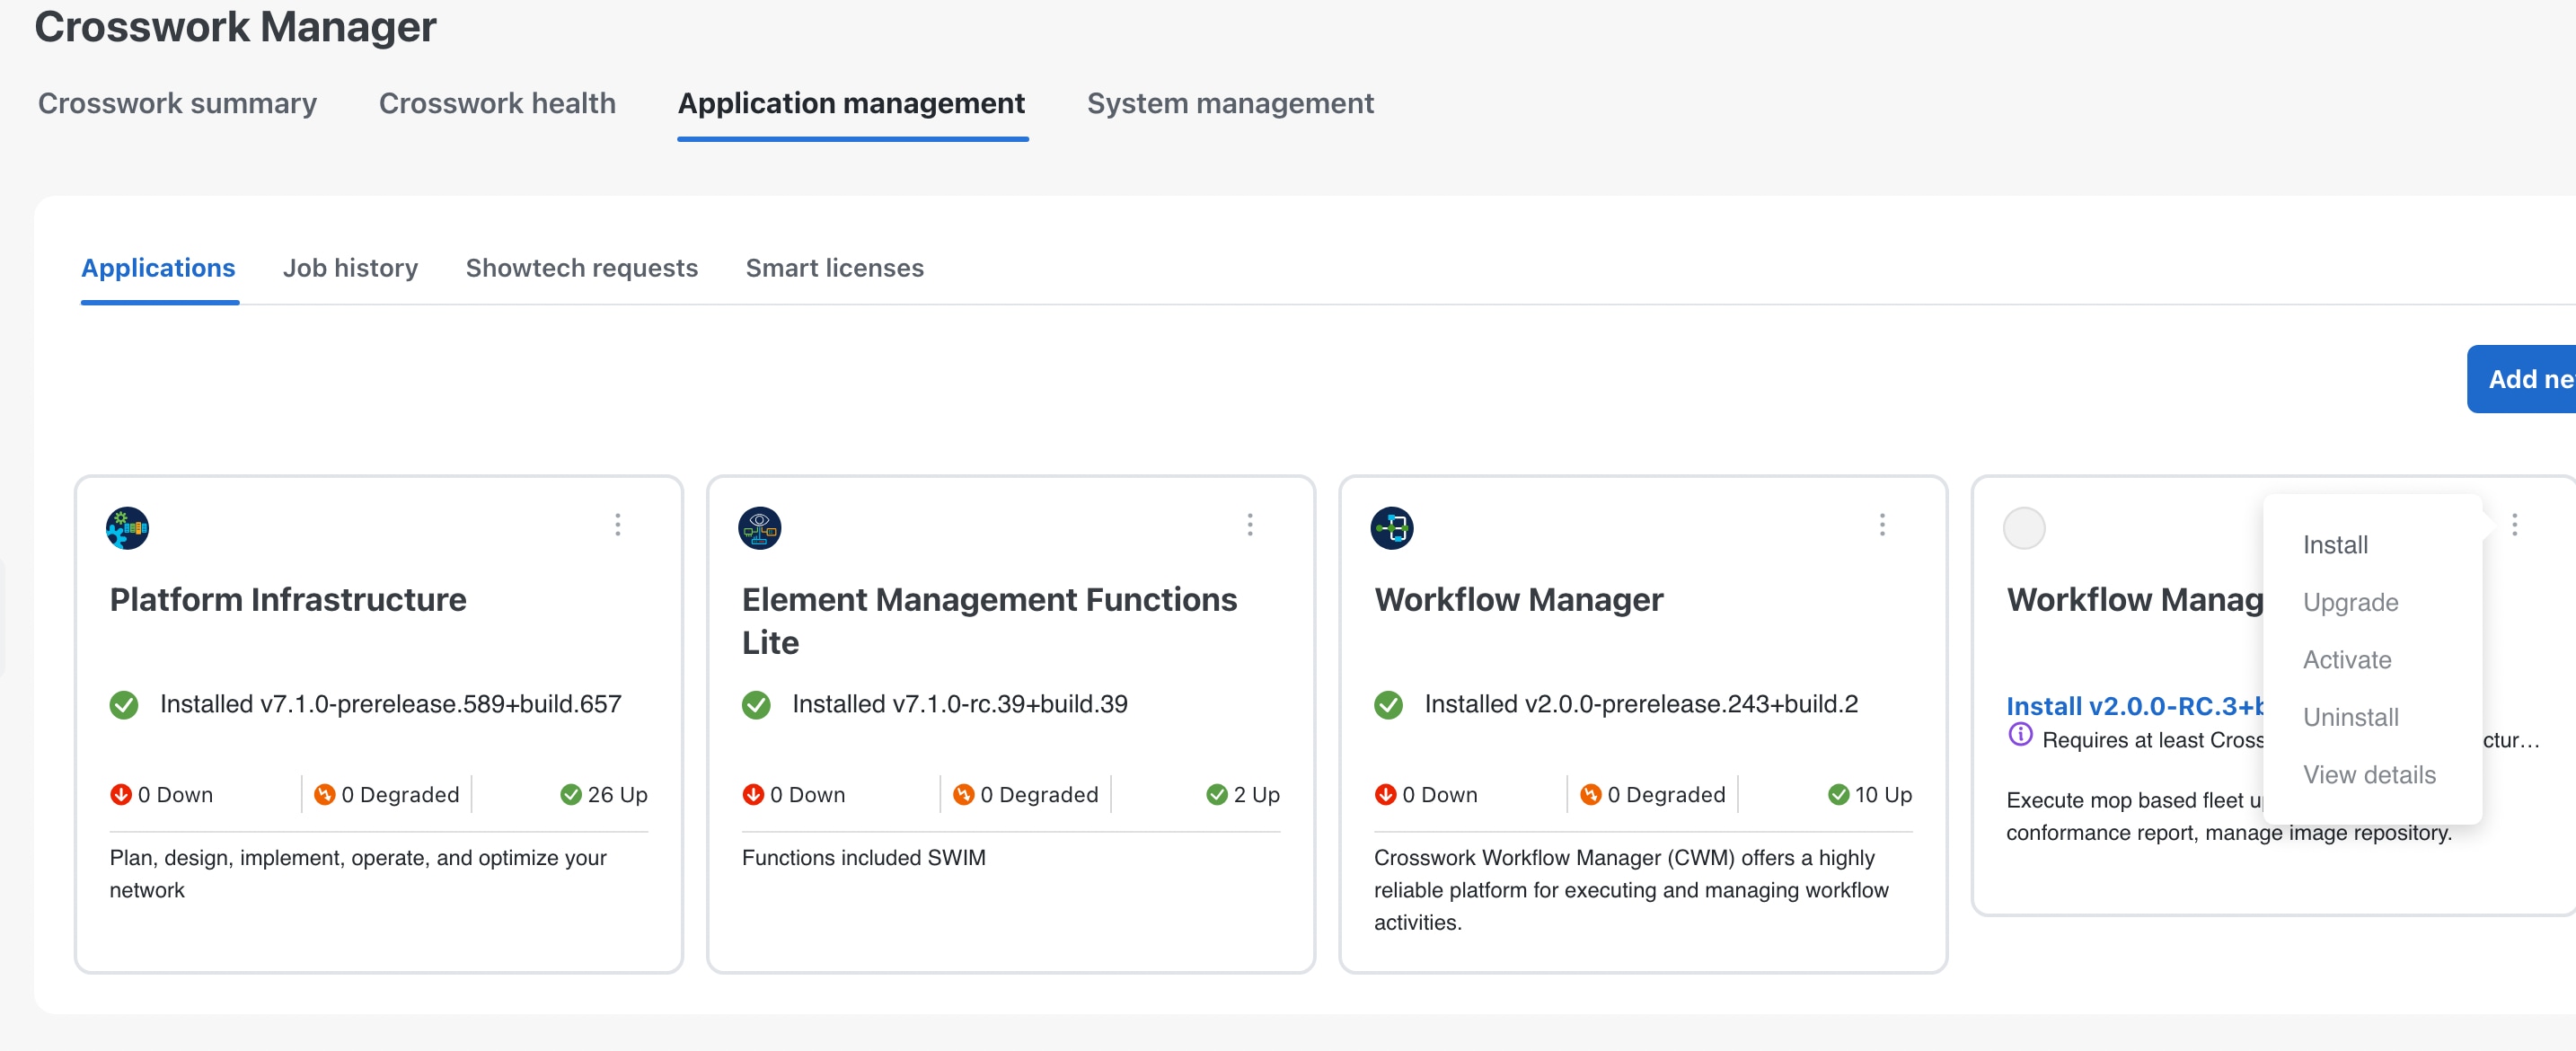2576x1051 pixels.
Task: Click green Up icon next to 26 Up
Action: (x=571, y=794)
